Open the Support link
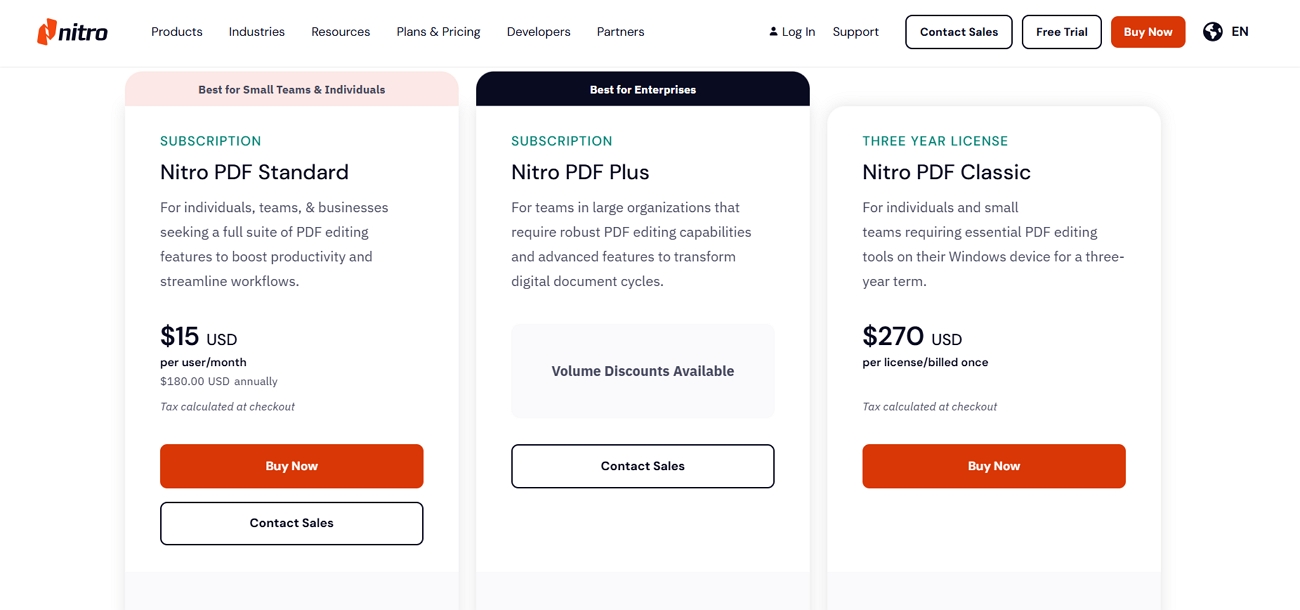The width and height of the screenshot is (1300, 610). pyautogui.click(x=856, y=32)
